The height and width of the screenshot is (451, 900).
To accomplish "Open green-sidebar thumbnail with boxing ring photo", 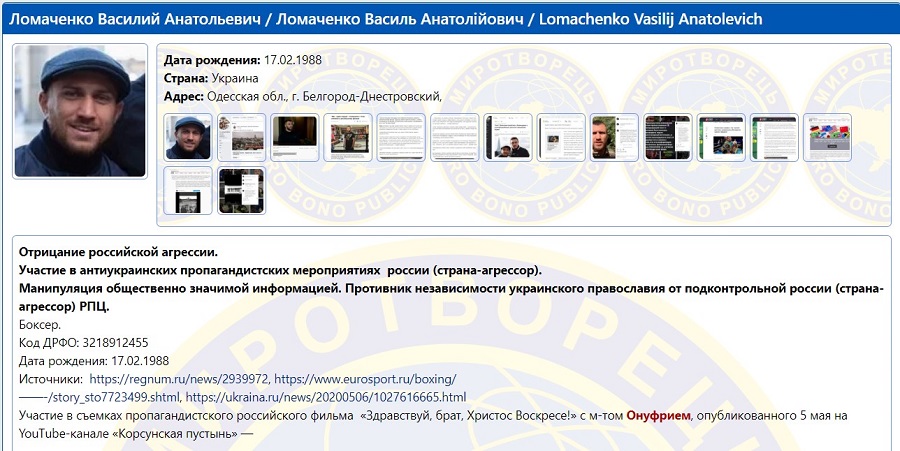I will [x=721, y=138].
